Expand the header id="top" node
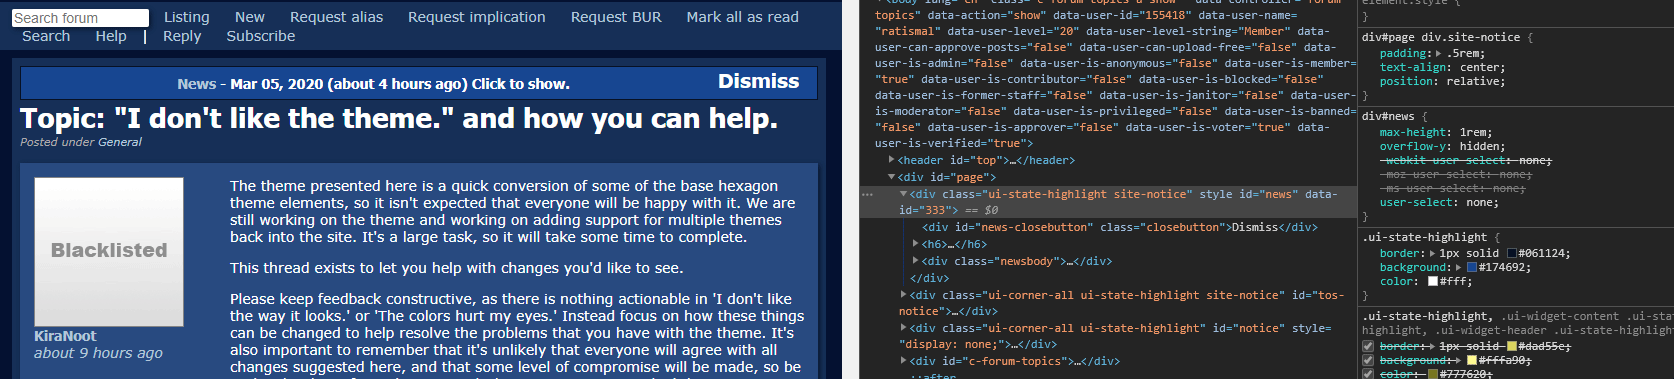1674x379 pixels. pos(892,160)
